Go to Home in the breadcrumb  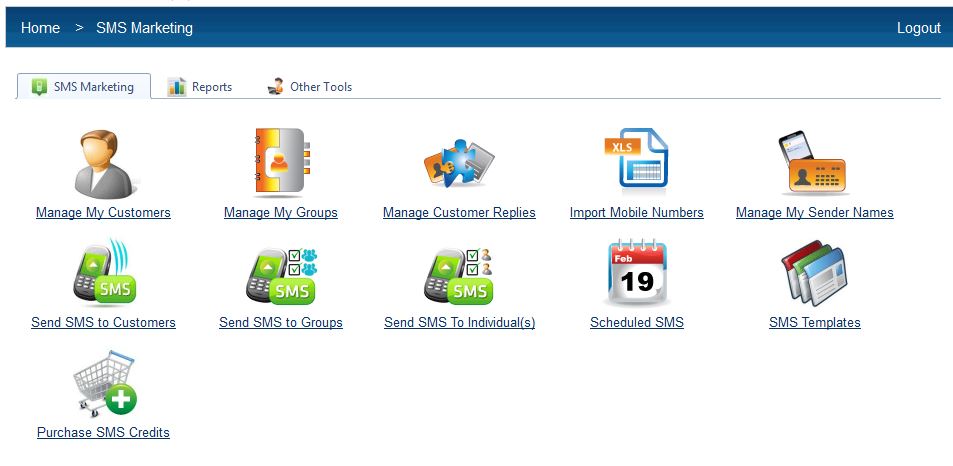tap(40, 28)
